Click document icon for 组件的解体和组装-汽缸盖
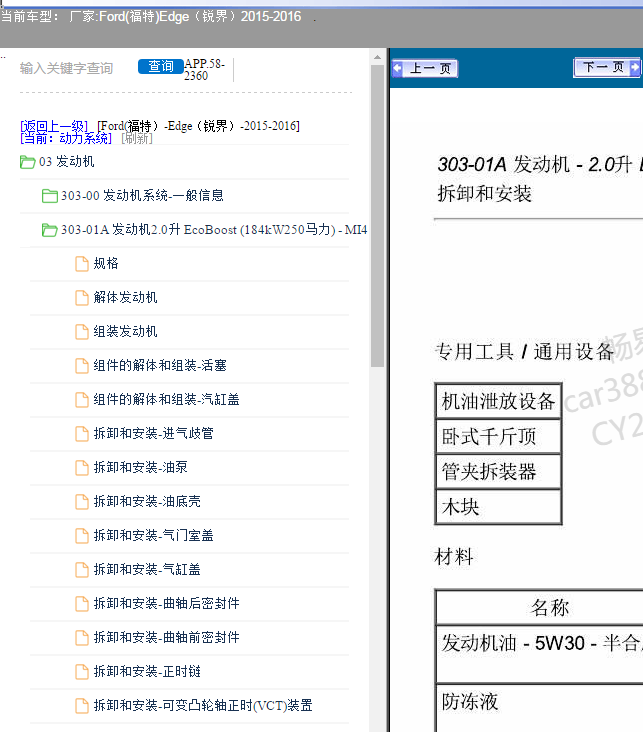This screenshot has width=643, height=732. 82,400
